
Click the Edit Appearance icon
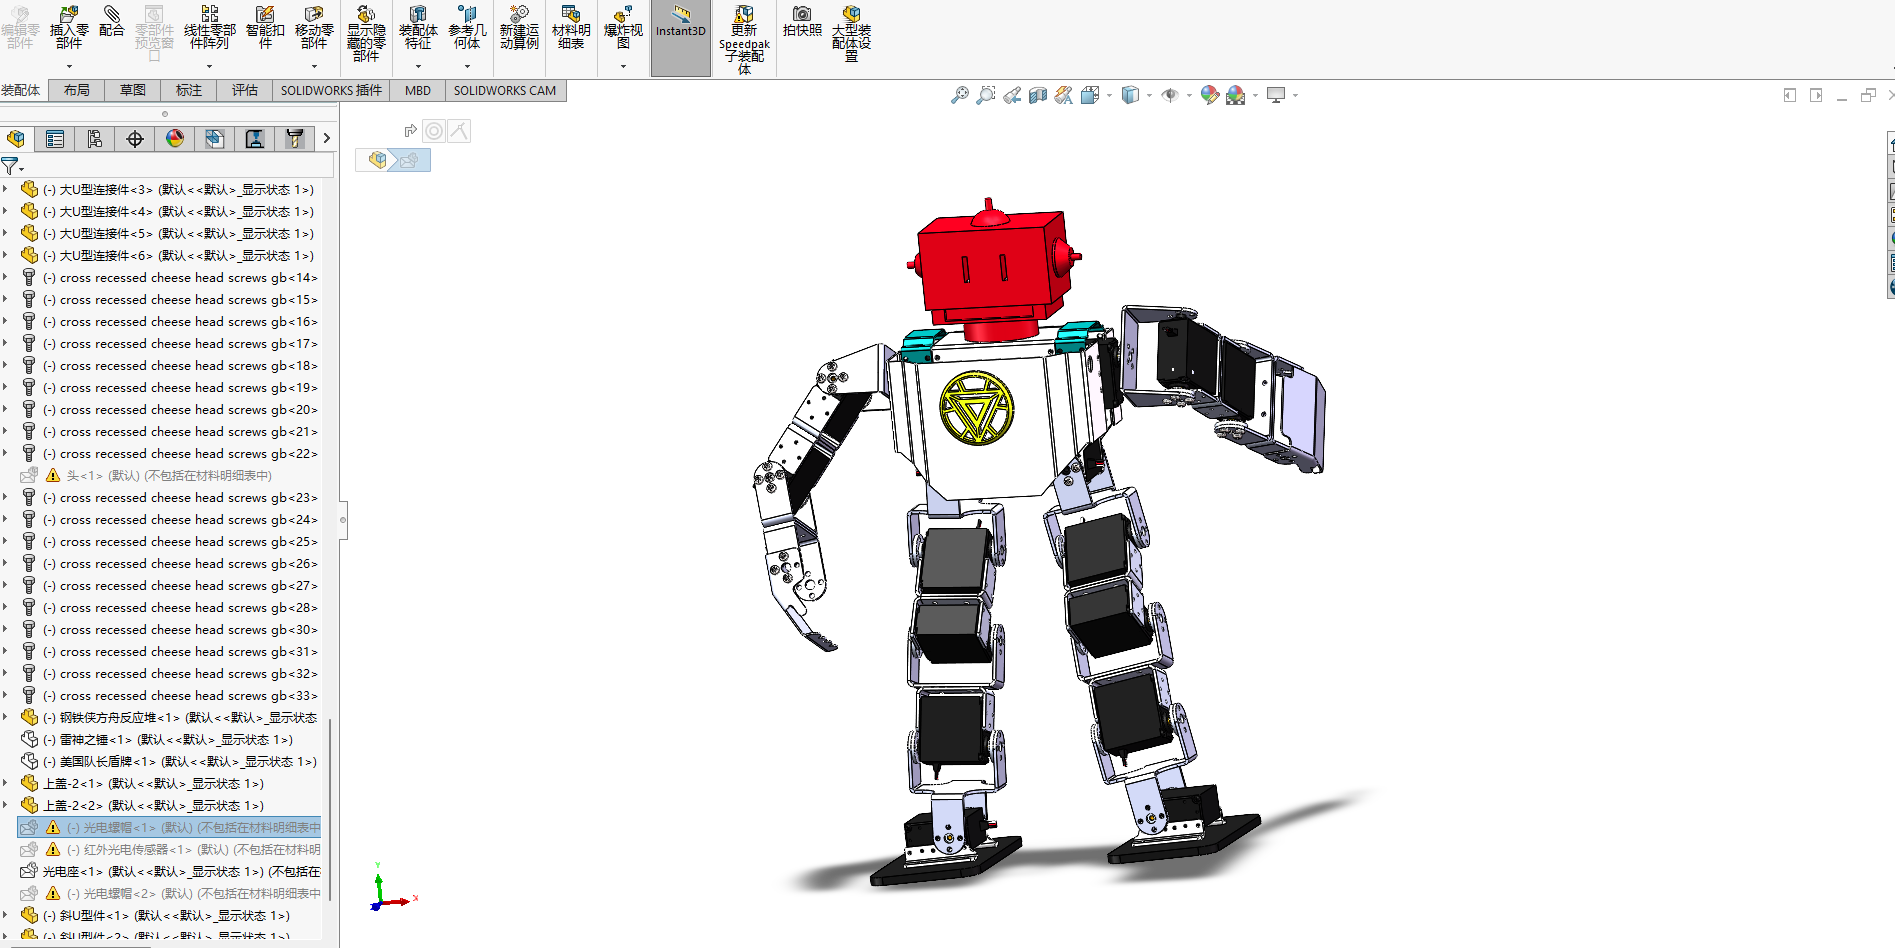[1210, 95]
